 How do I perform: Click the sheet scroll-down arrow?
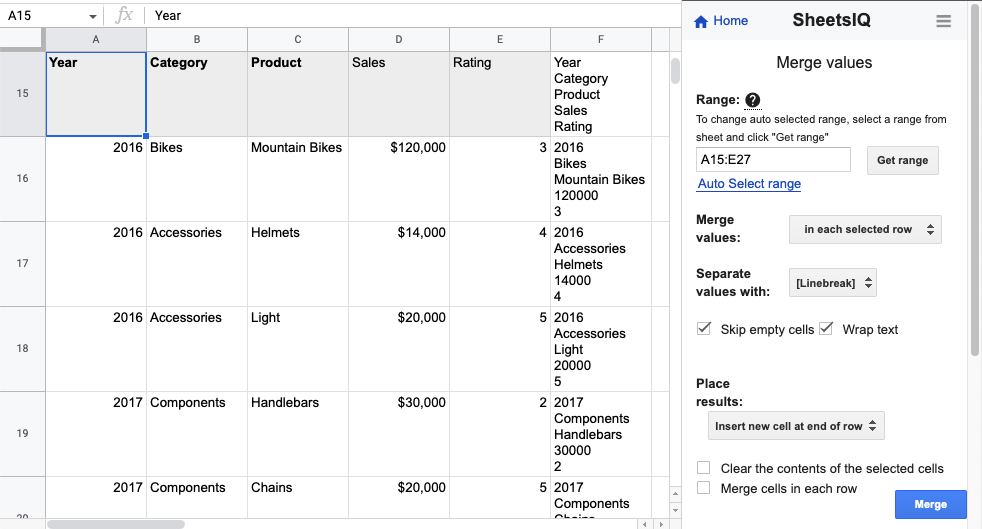point(675,510)
